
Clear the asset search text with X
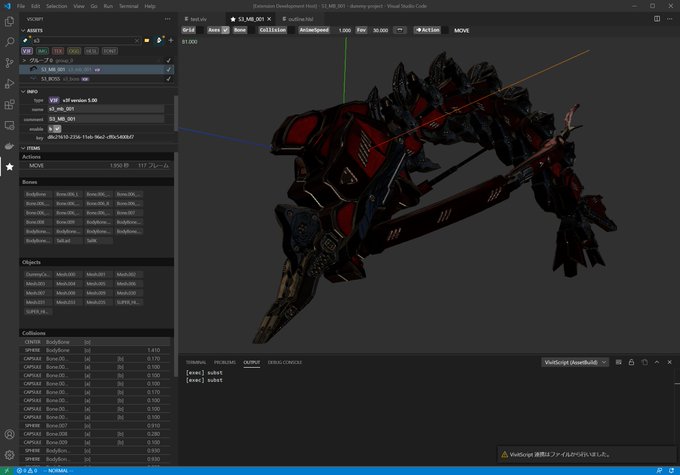tap(137, 40)
